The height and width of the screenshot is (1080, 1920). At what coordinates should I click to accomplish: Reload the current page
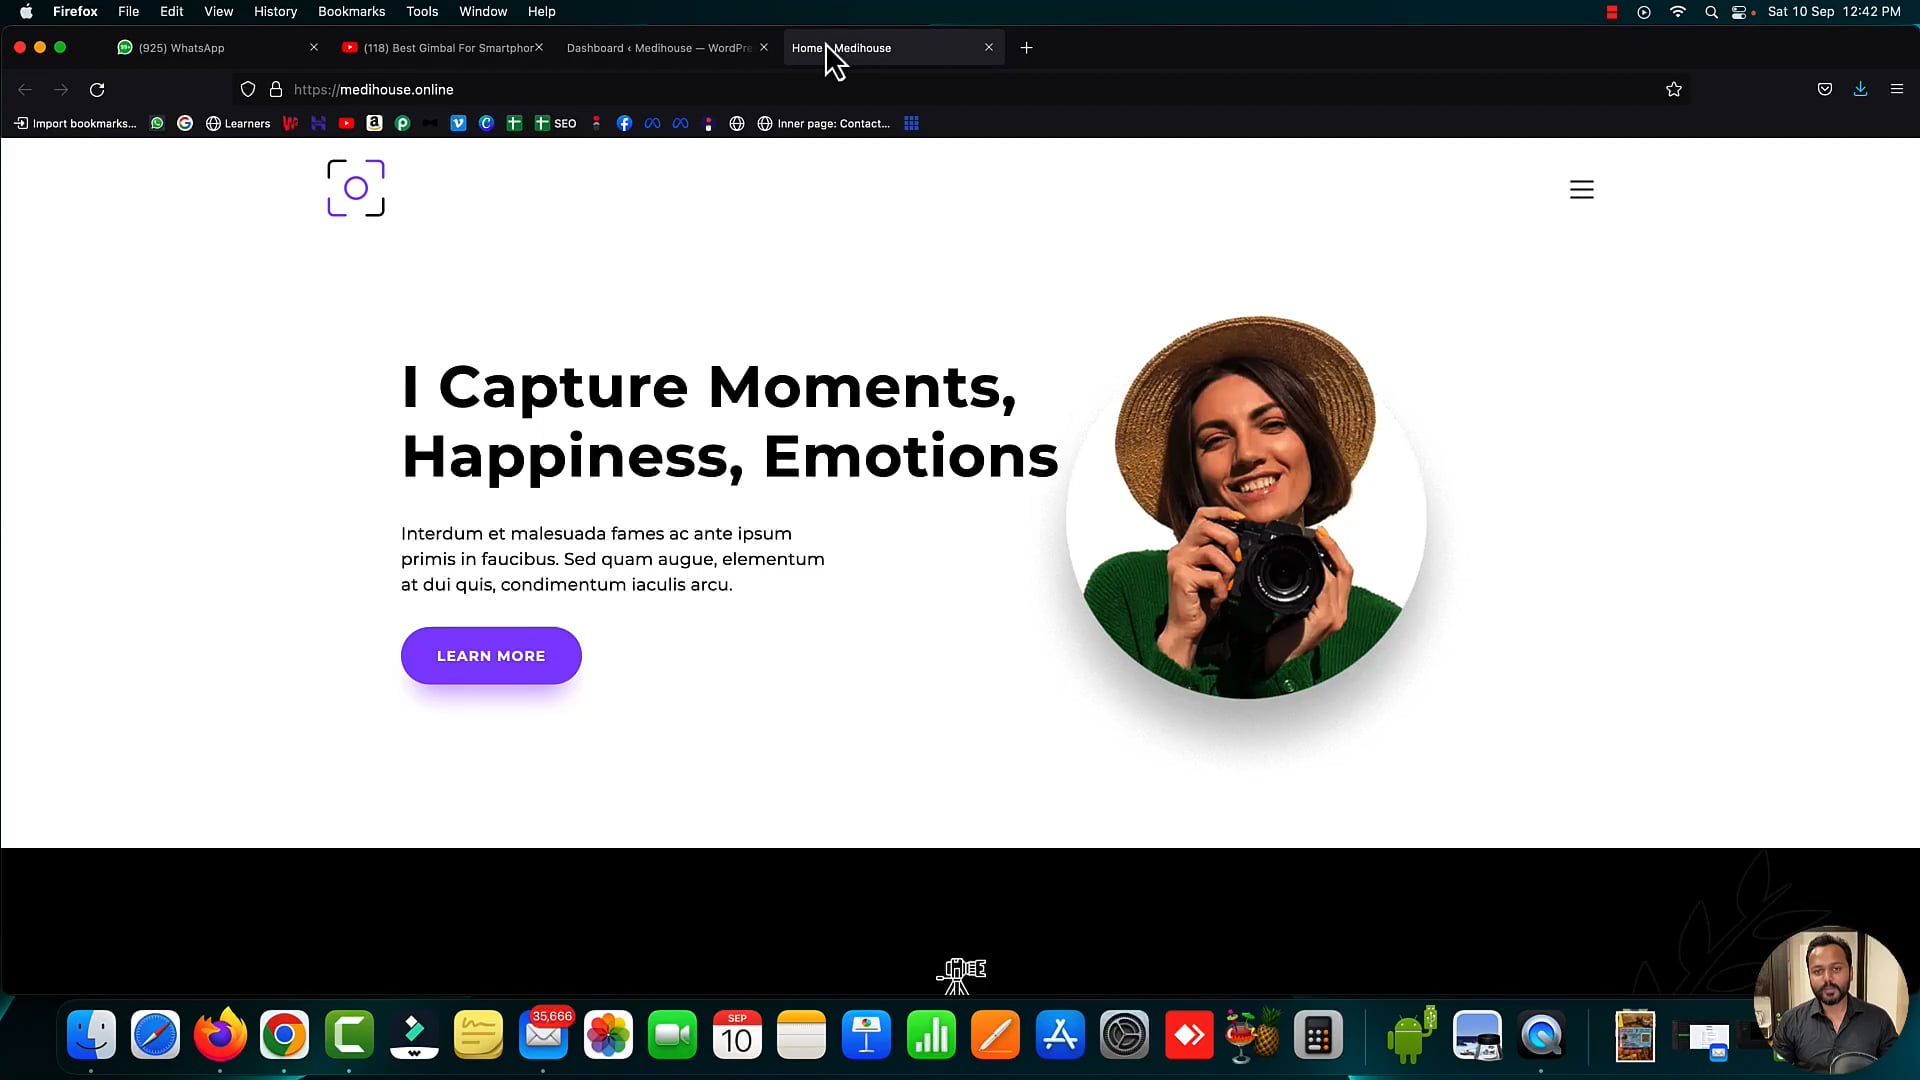point(97,90)
